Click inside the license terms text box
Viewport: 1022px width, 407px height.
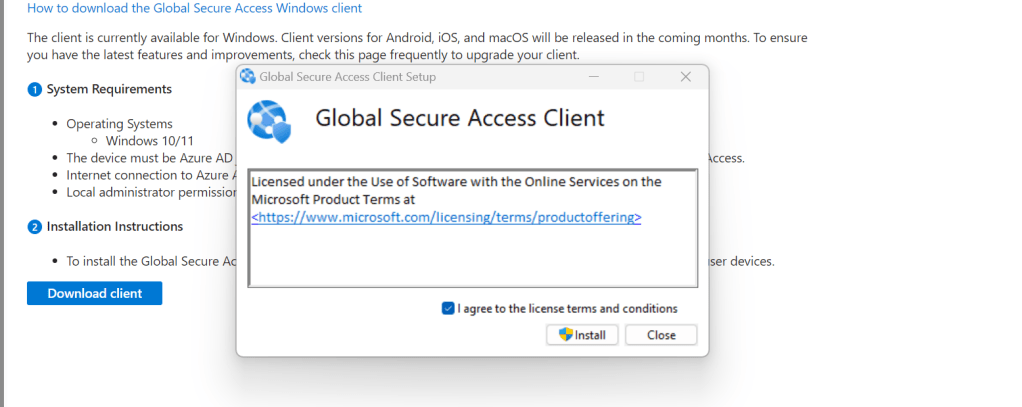click(x=471, y=255)
